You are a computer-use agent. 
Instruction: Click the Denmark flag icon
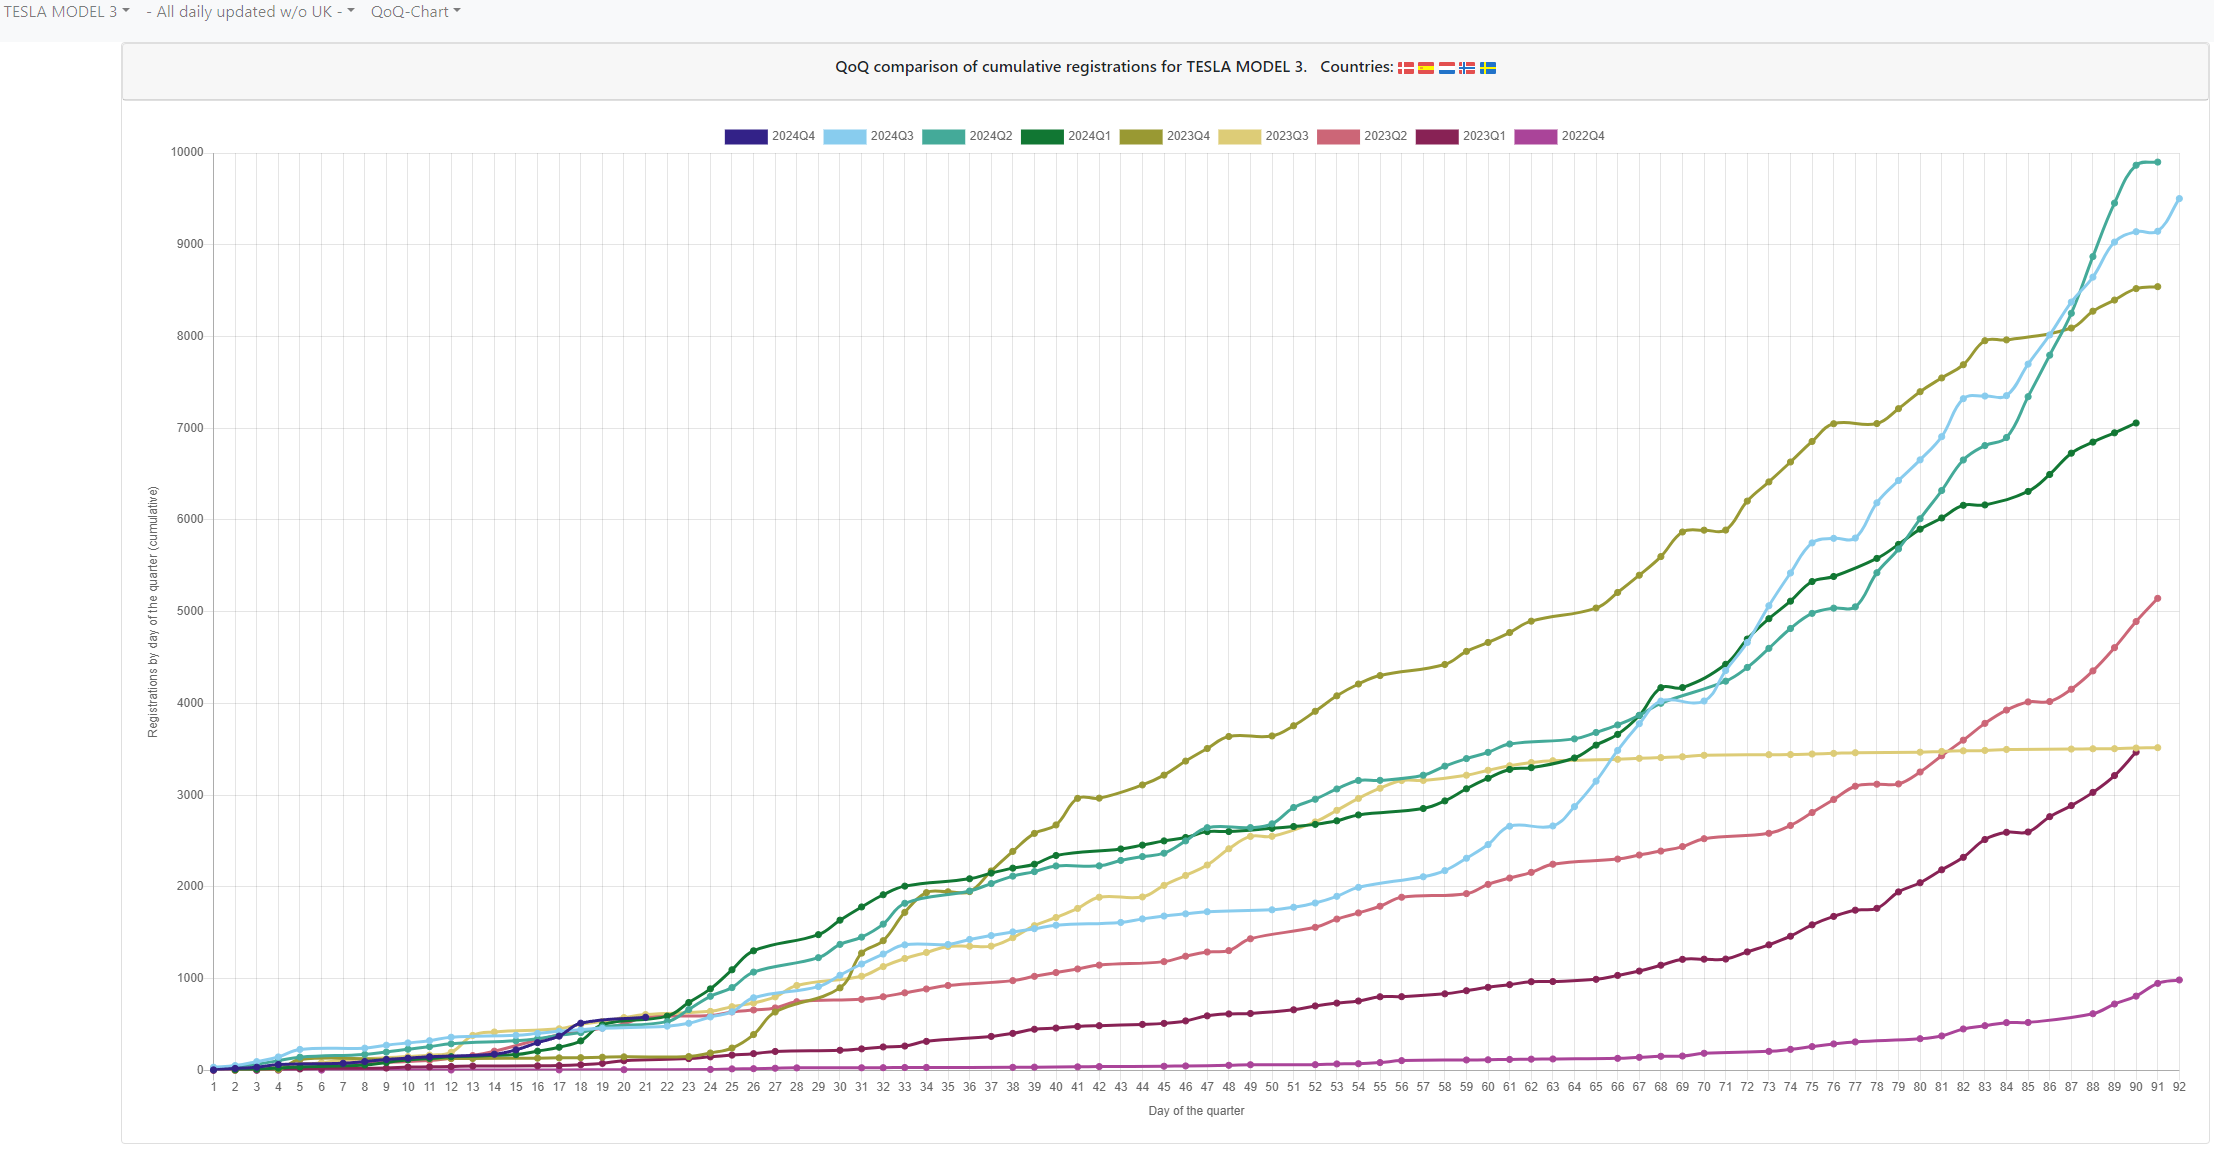1406,68
